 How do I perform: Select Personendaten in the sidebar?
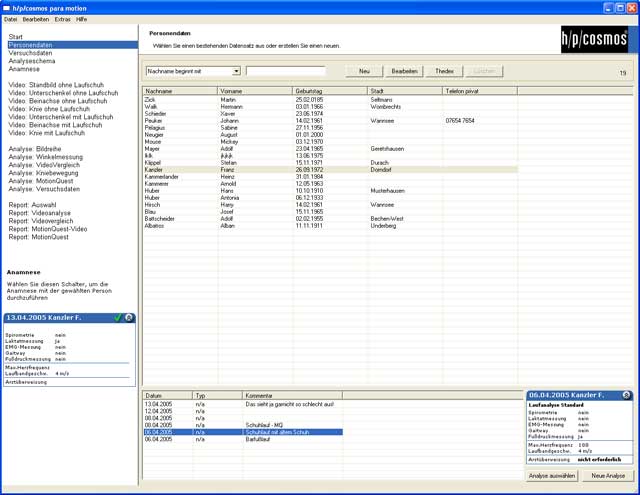[x=73, y=45]
